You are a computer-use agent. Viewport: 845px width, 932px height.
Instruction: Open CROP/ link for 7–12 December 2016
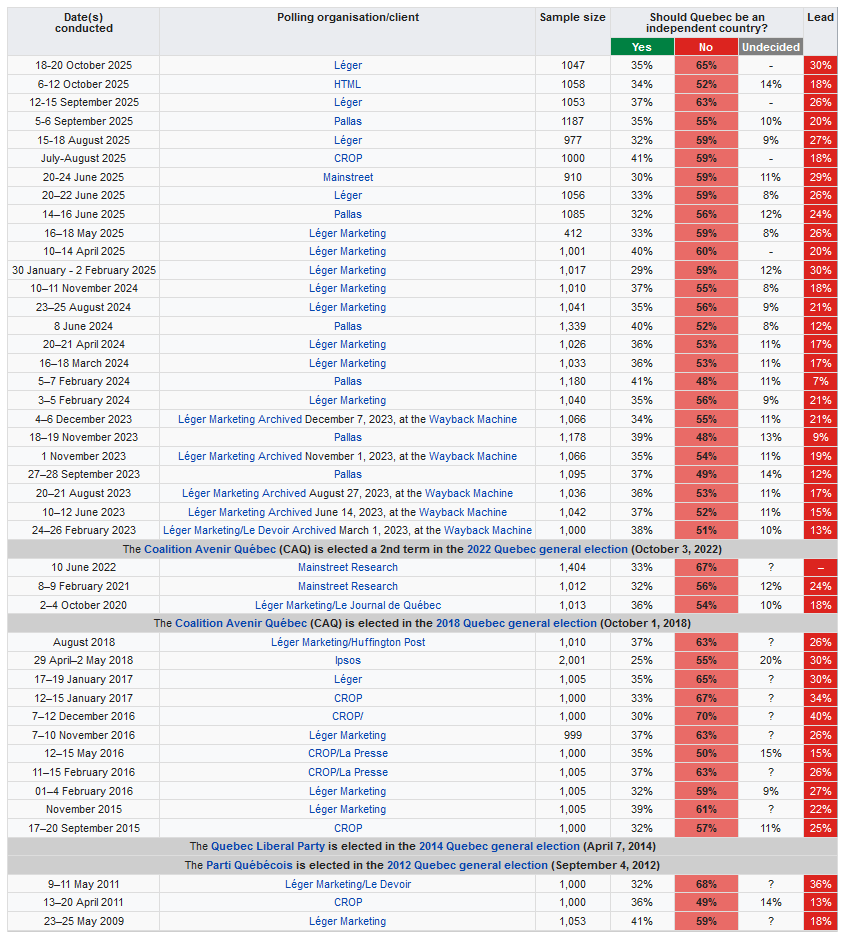(348, 716)
